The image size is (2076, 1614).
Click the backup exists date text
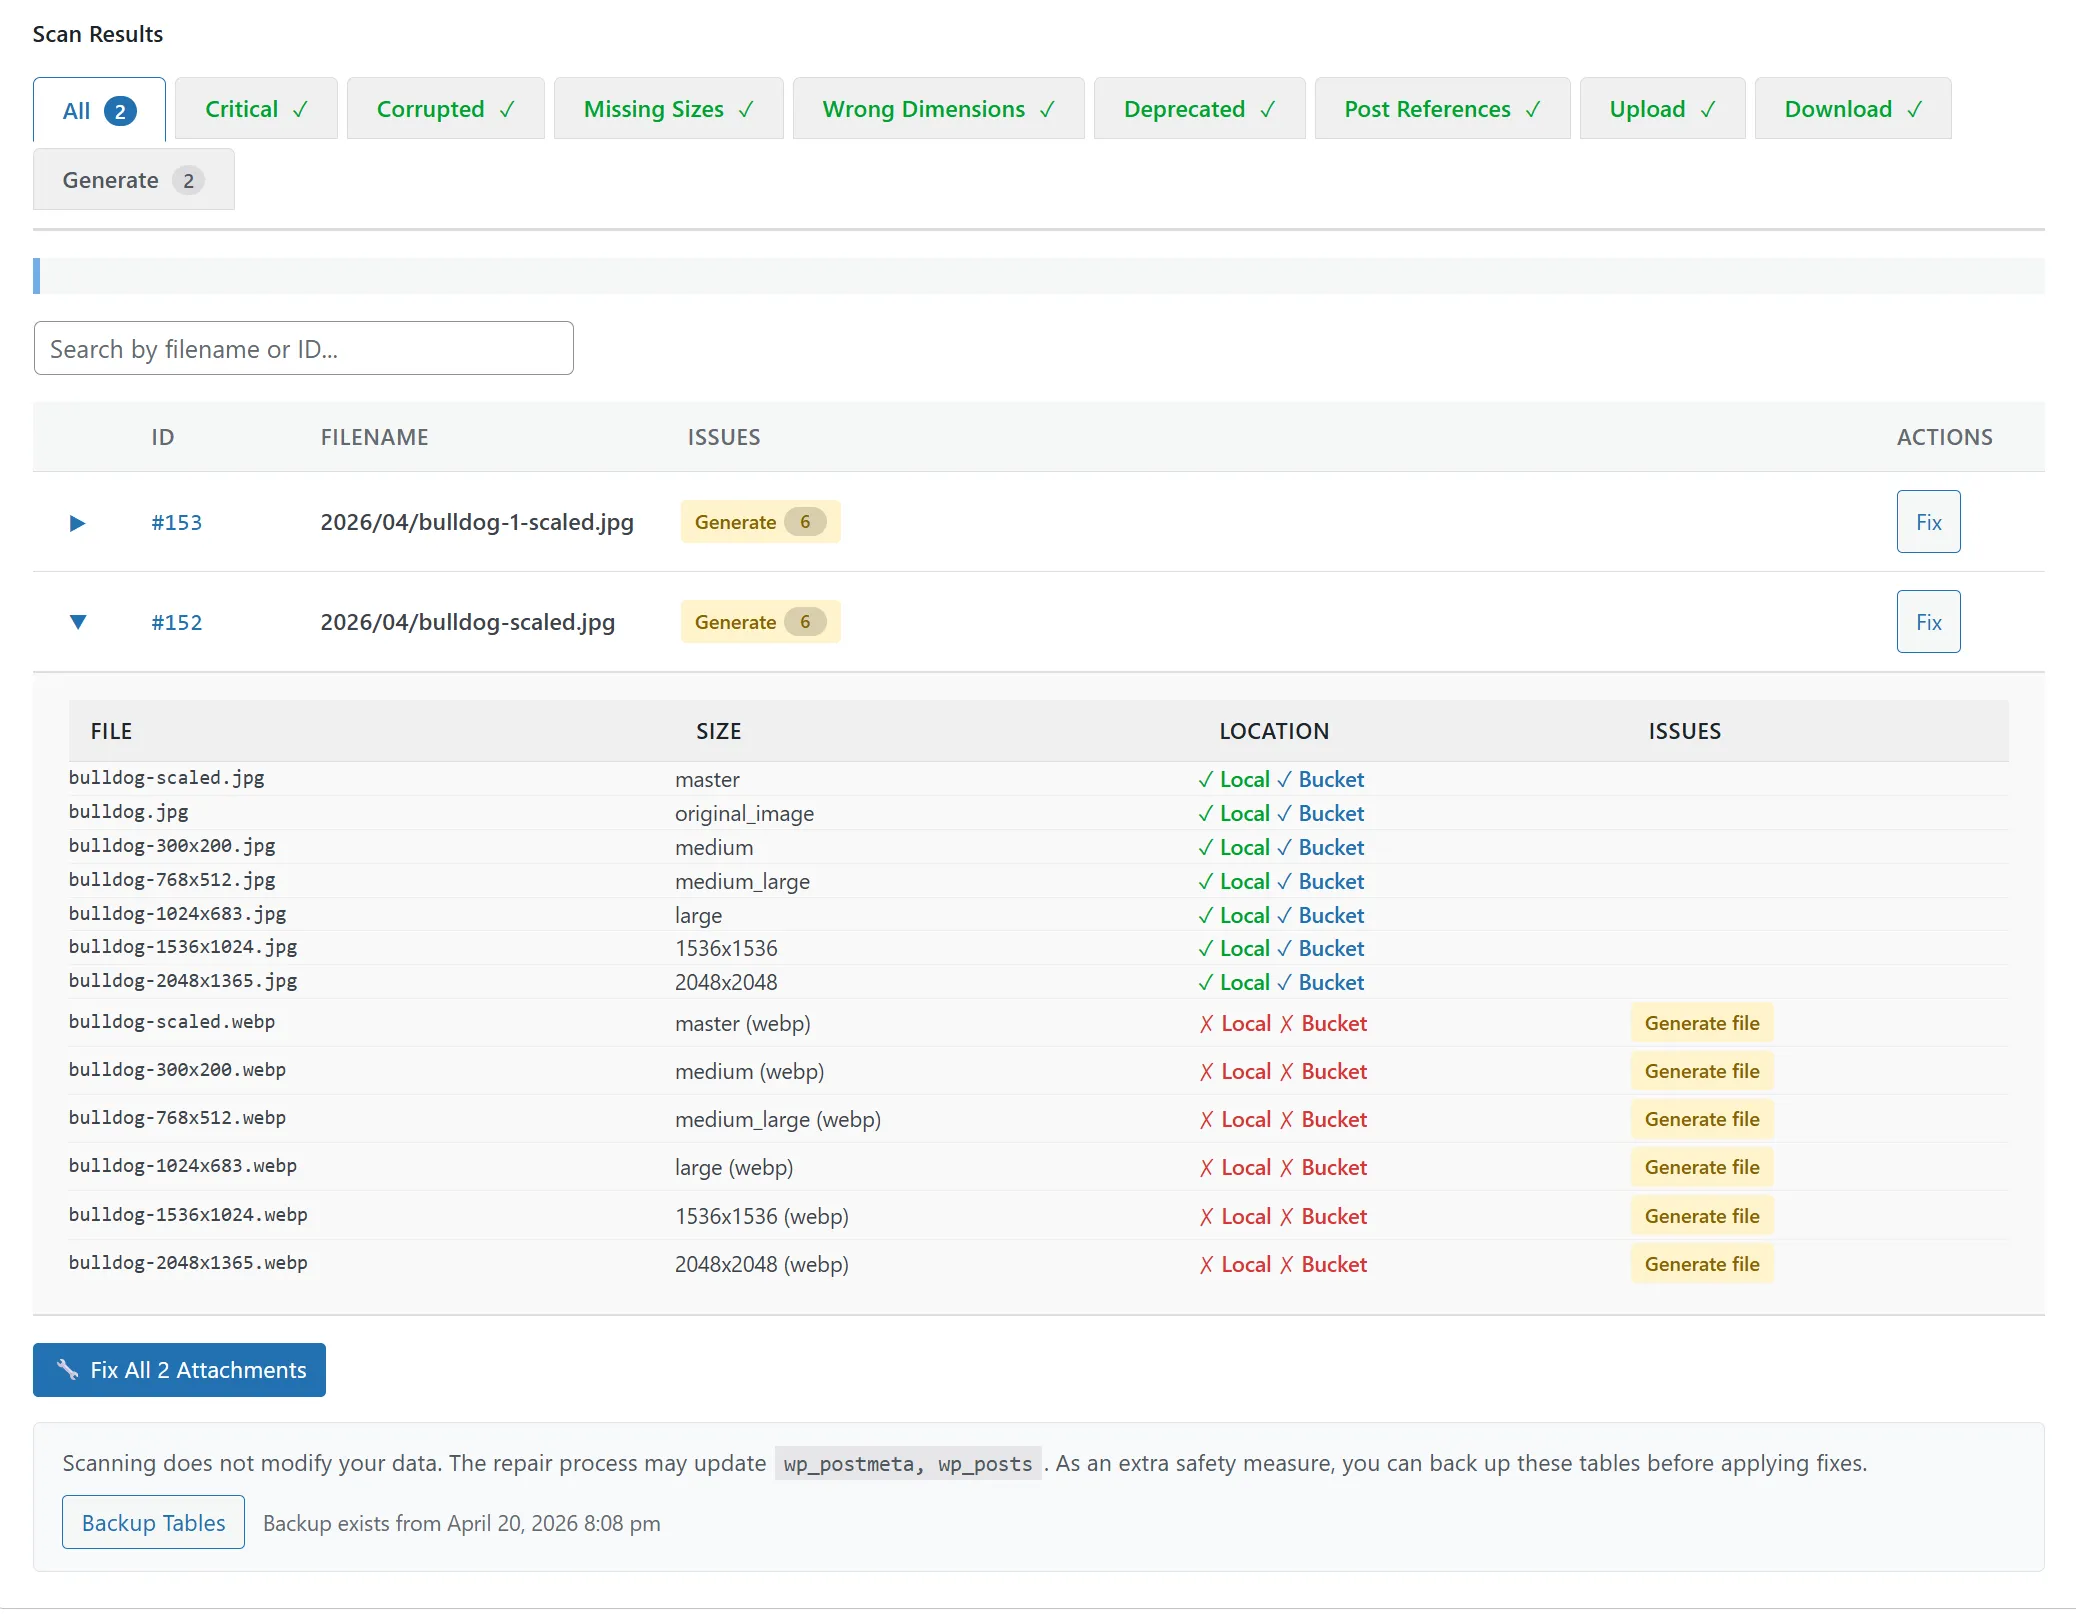click(x=461, y=1523)
